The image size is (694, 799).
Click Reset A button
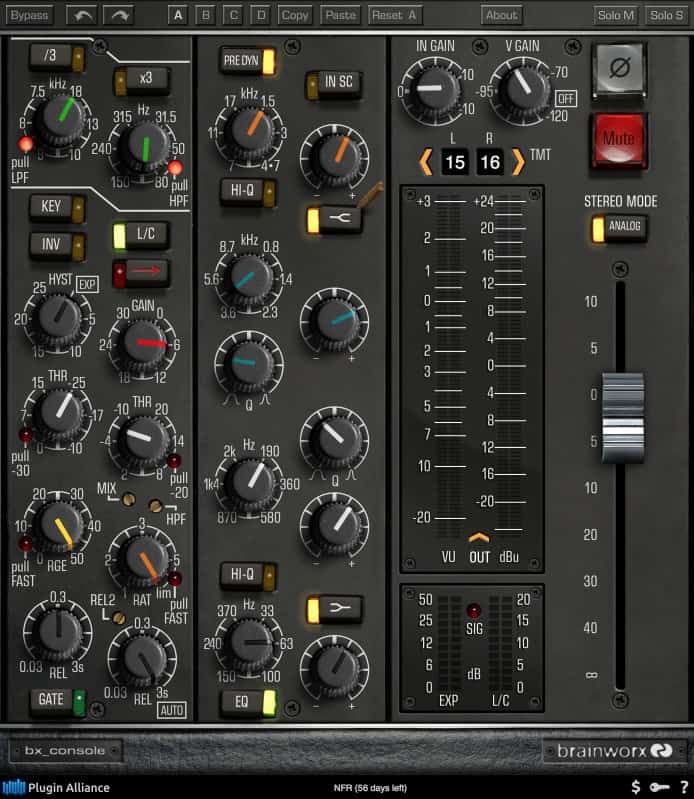coord(394,15)
